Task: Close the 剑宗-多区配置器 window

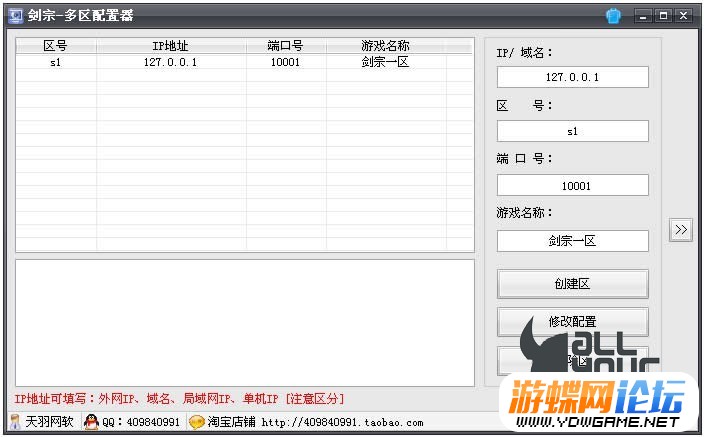Action: tap(683, 16)
